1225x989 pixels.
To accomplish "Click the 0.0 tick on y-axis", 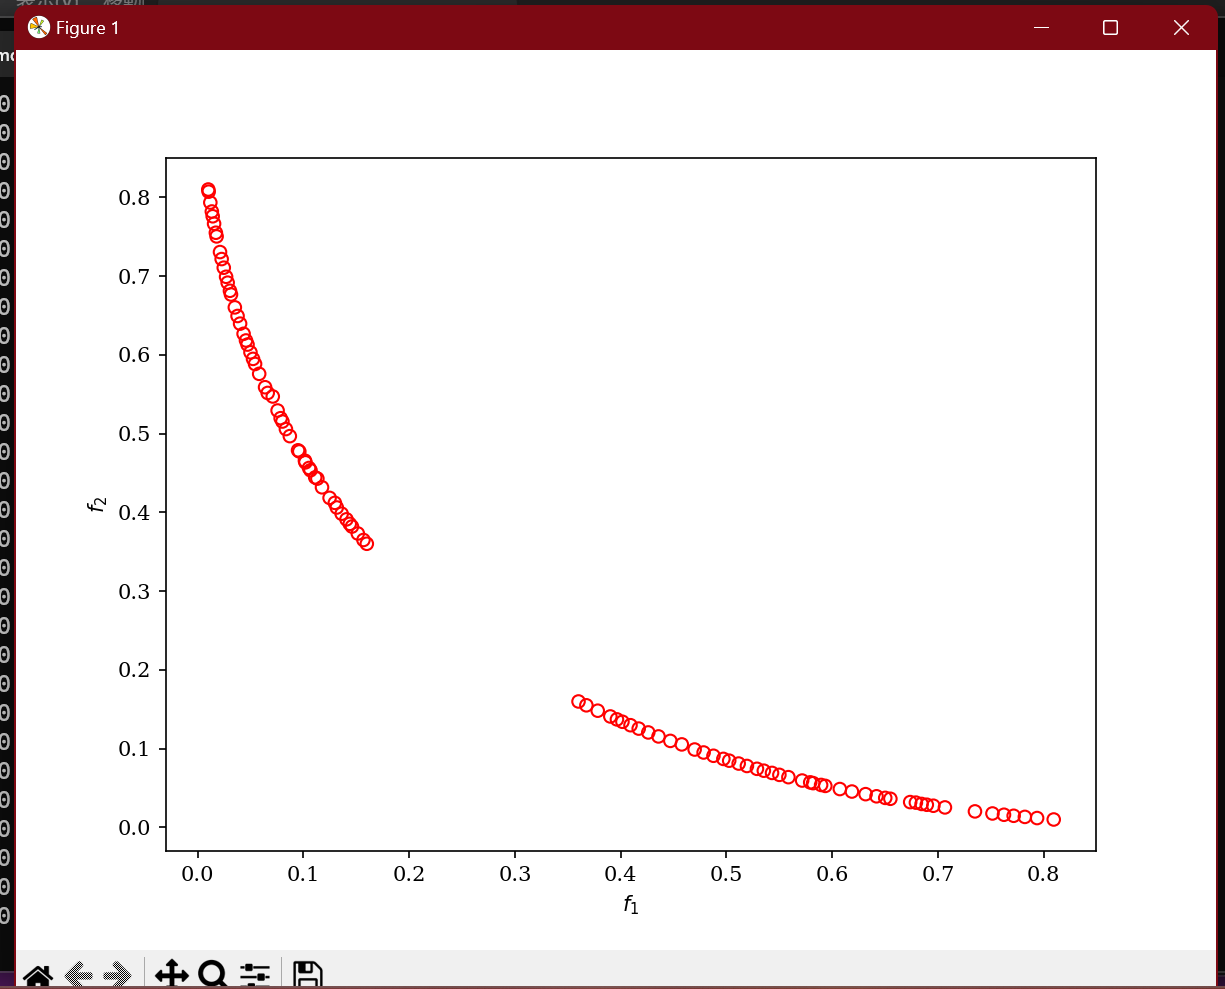I will tap(134, 828).
